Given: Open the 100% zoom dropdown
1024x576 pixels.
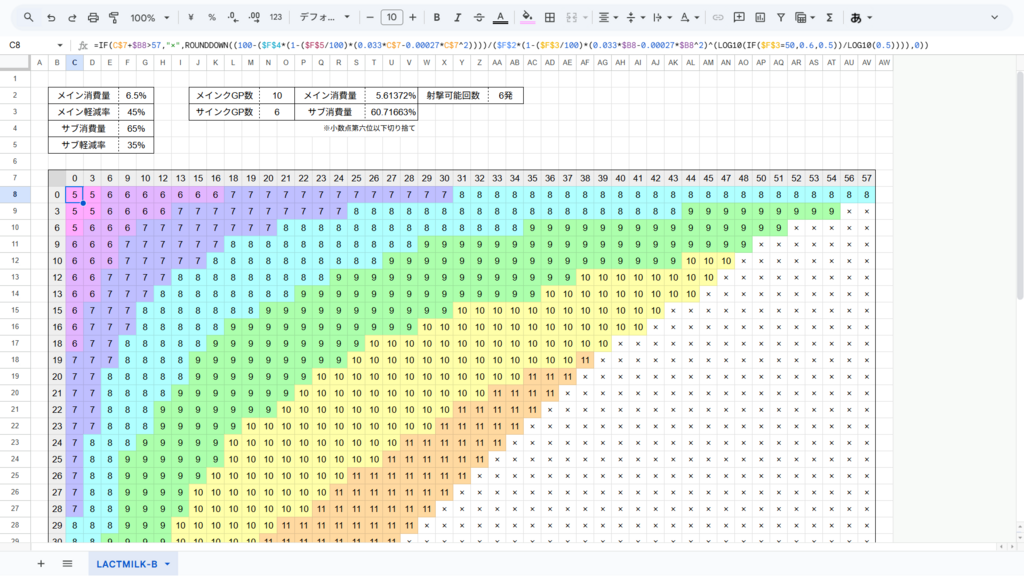Looking at the screenshot, I should (x=149, y=18).
